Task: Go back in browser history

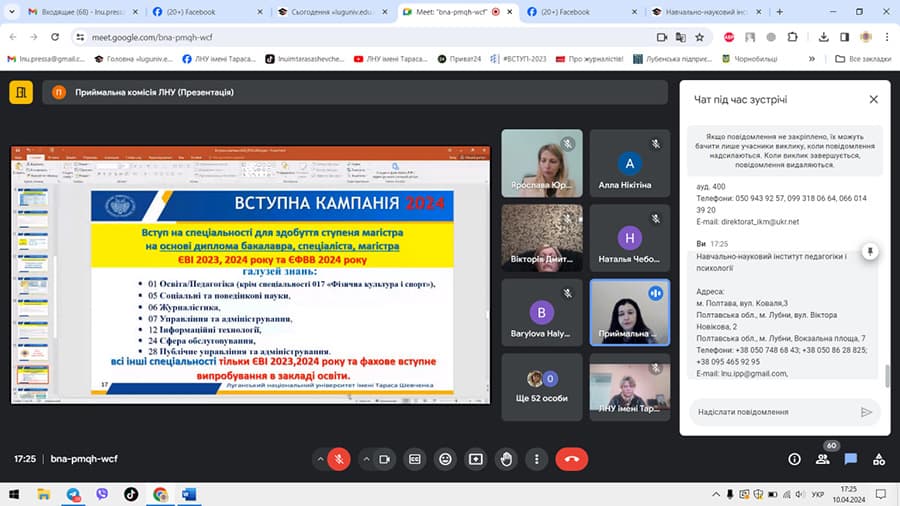Action: click(x=13, y=37)
